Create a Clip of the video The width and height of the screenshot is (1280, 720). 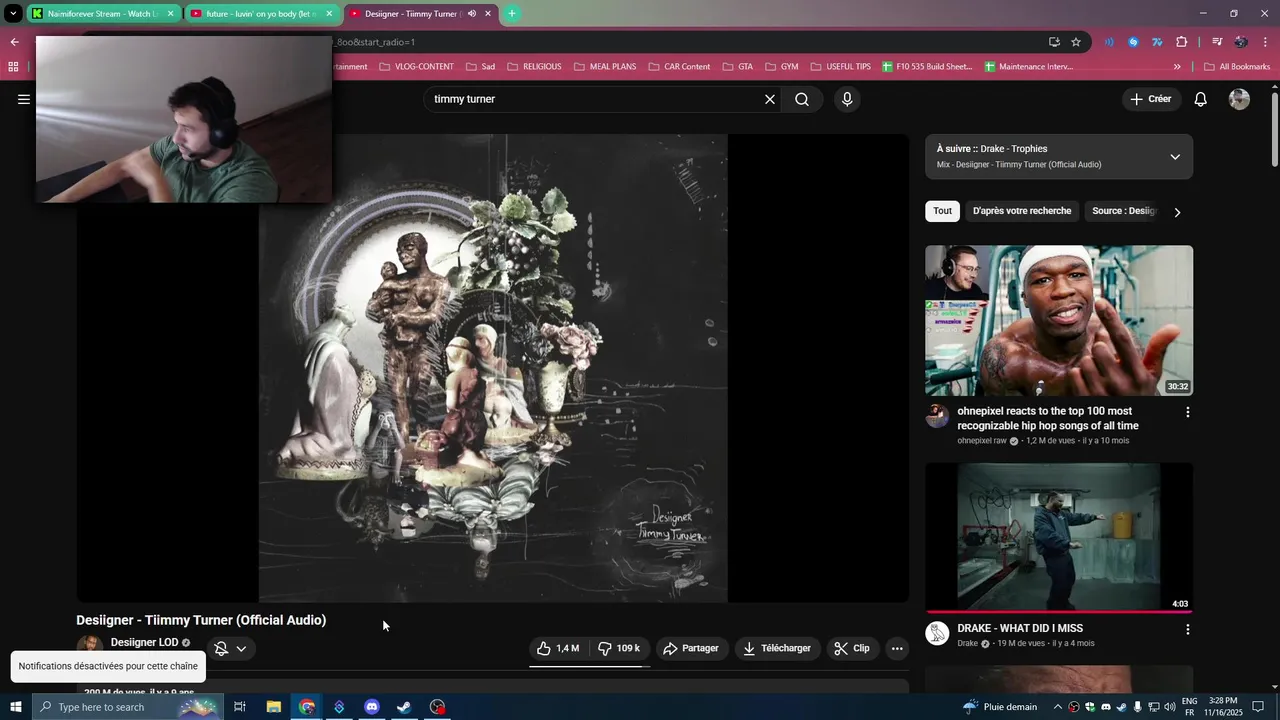pyautogui.click(x=852, y=648)
